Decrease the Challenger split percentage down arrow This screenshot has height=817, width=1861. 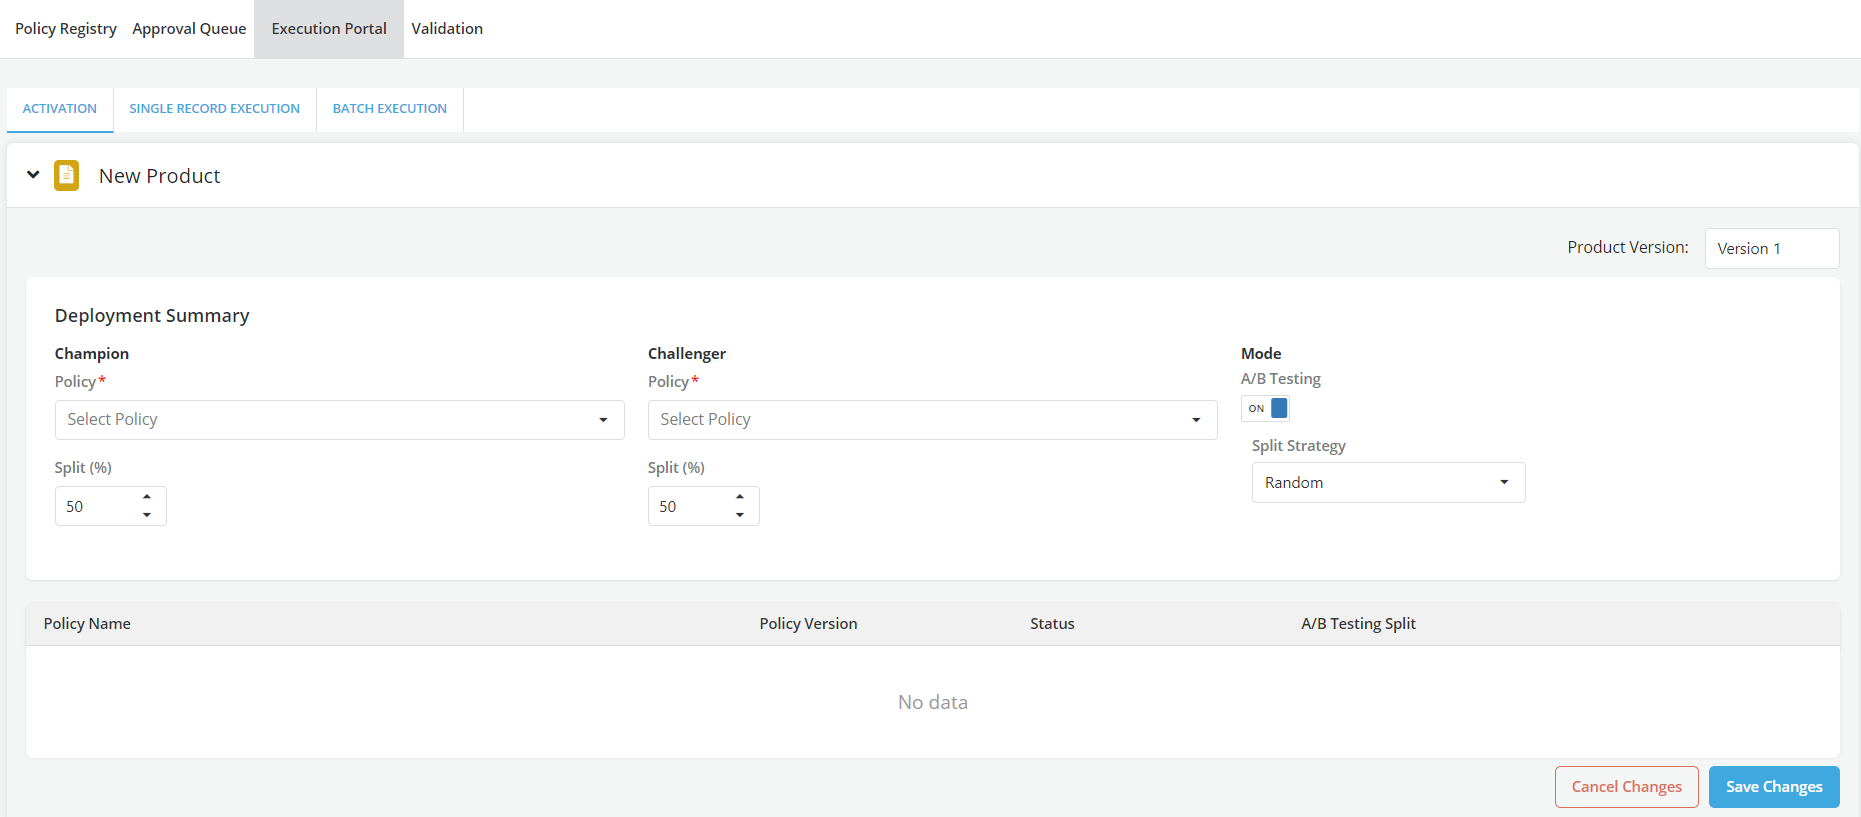(x=740, y=515)
